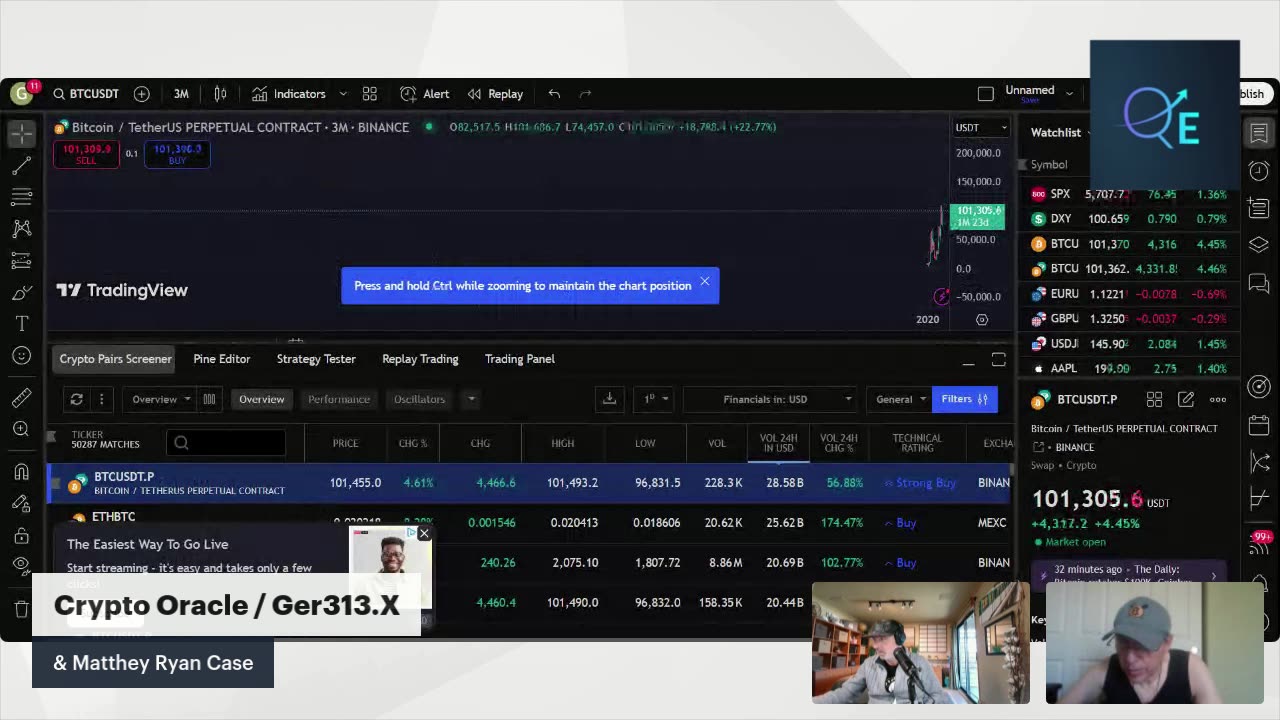This screenshot has width=1280, height=720.
Task: Refresh the screener results
Action: tap(76, 399)
